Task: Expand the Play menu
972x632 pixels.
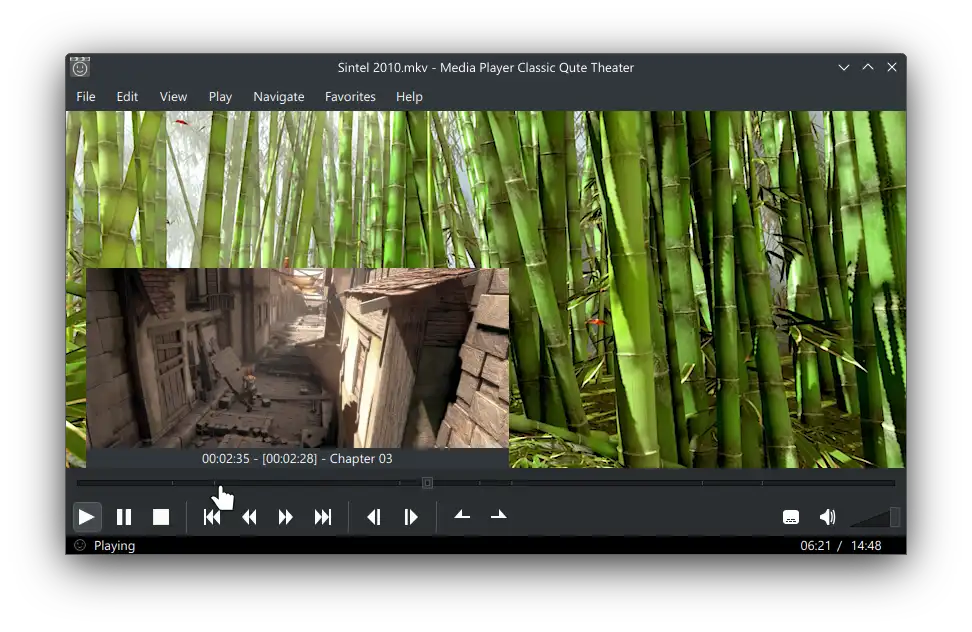Action: click(x=220, y=97)
